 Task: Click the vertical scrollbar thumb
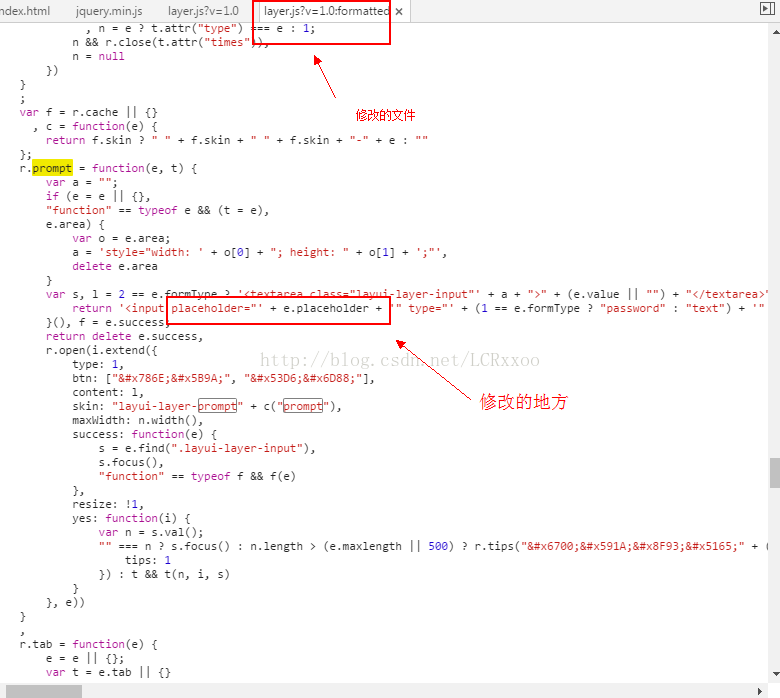point(775,473)
